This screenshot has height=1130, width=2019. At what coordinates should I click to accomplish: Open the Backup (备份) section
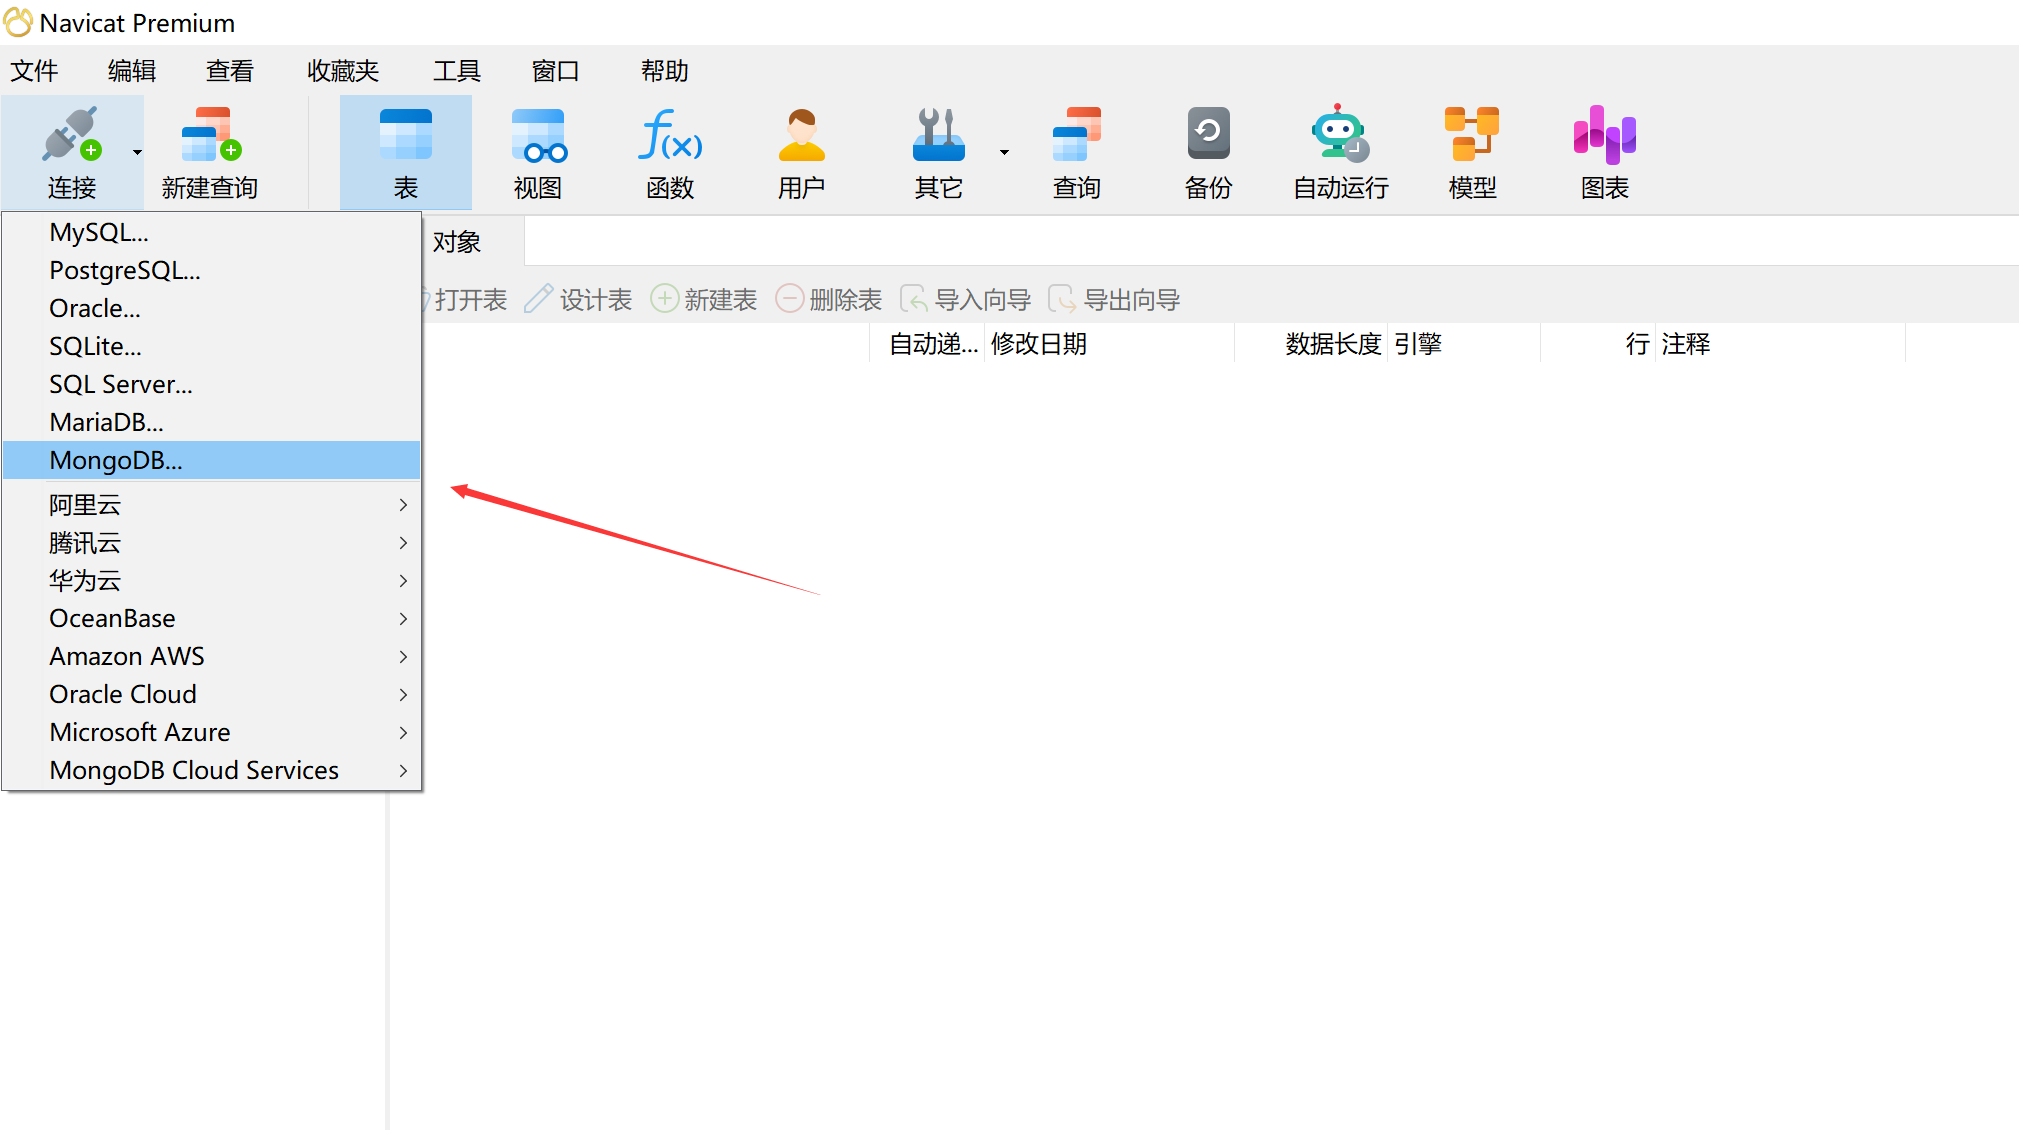point(1208,134)
